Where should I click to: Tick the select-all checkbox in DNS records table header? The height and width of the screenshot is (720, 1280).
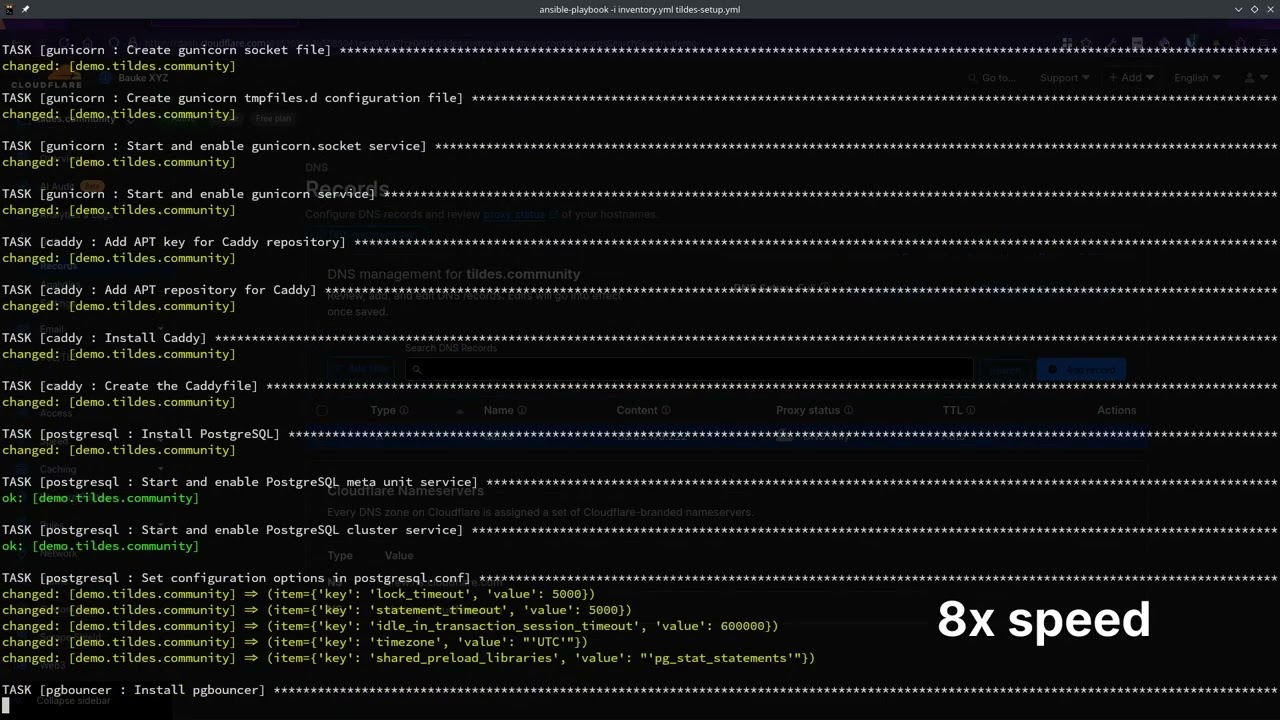coord(322,410)
